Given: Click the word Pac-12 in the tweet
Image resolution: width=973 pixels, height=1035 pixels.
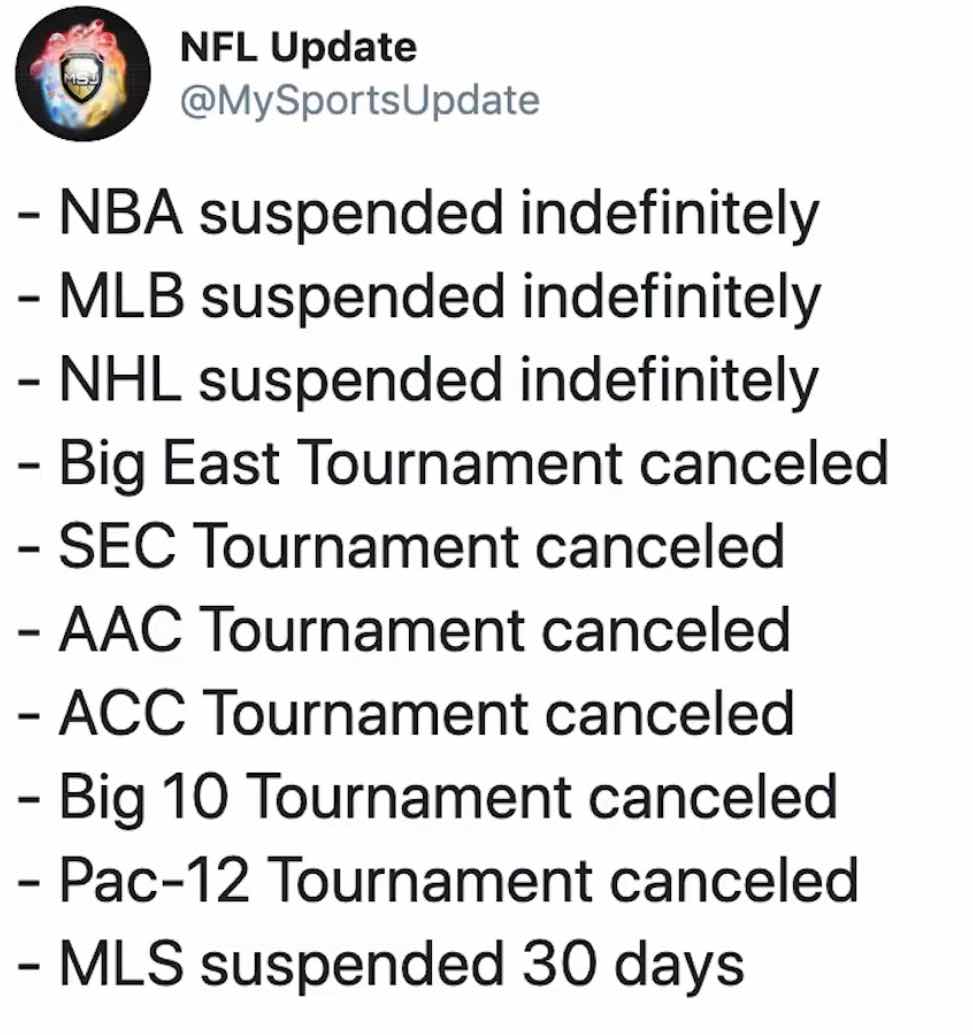Looking at the screenshot, I should point(154,880).
